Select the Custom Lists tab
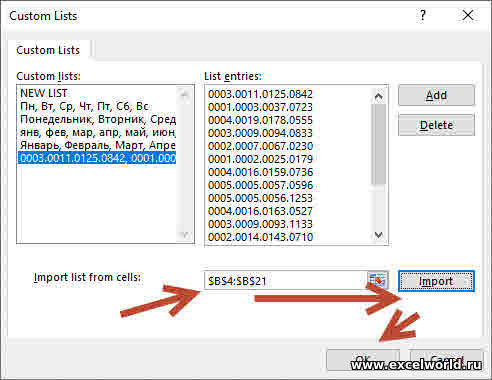 coord(48,50)
